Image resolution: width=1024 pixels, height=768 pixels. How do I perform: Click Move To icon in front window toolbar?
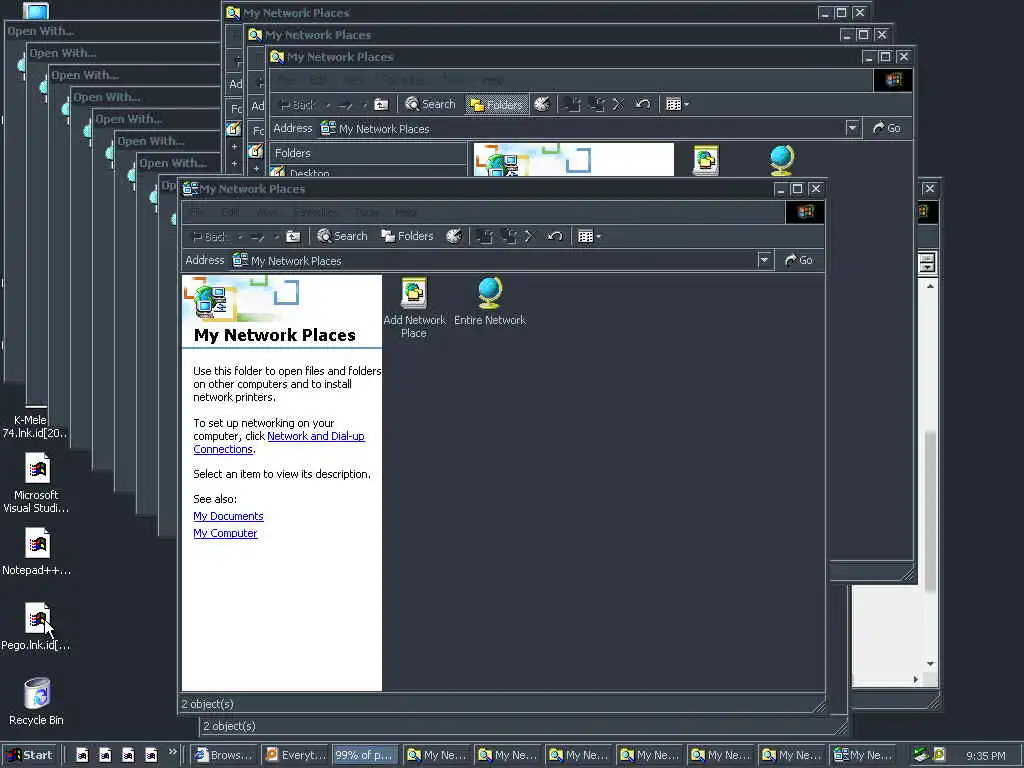[x=485, y=236]
